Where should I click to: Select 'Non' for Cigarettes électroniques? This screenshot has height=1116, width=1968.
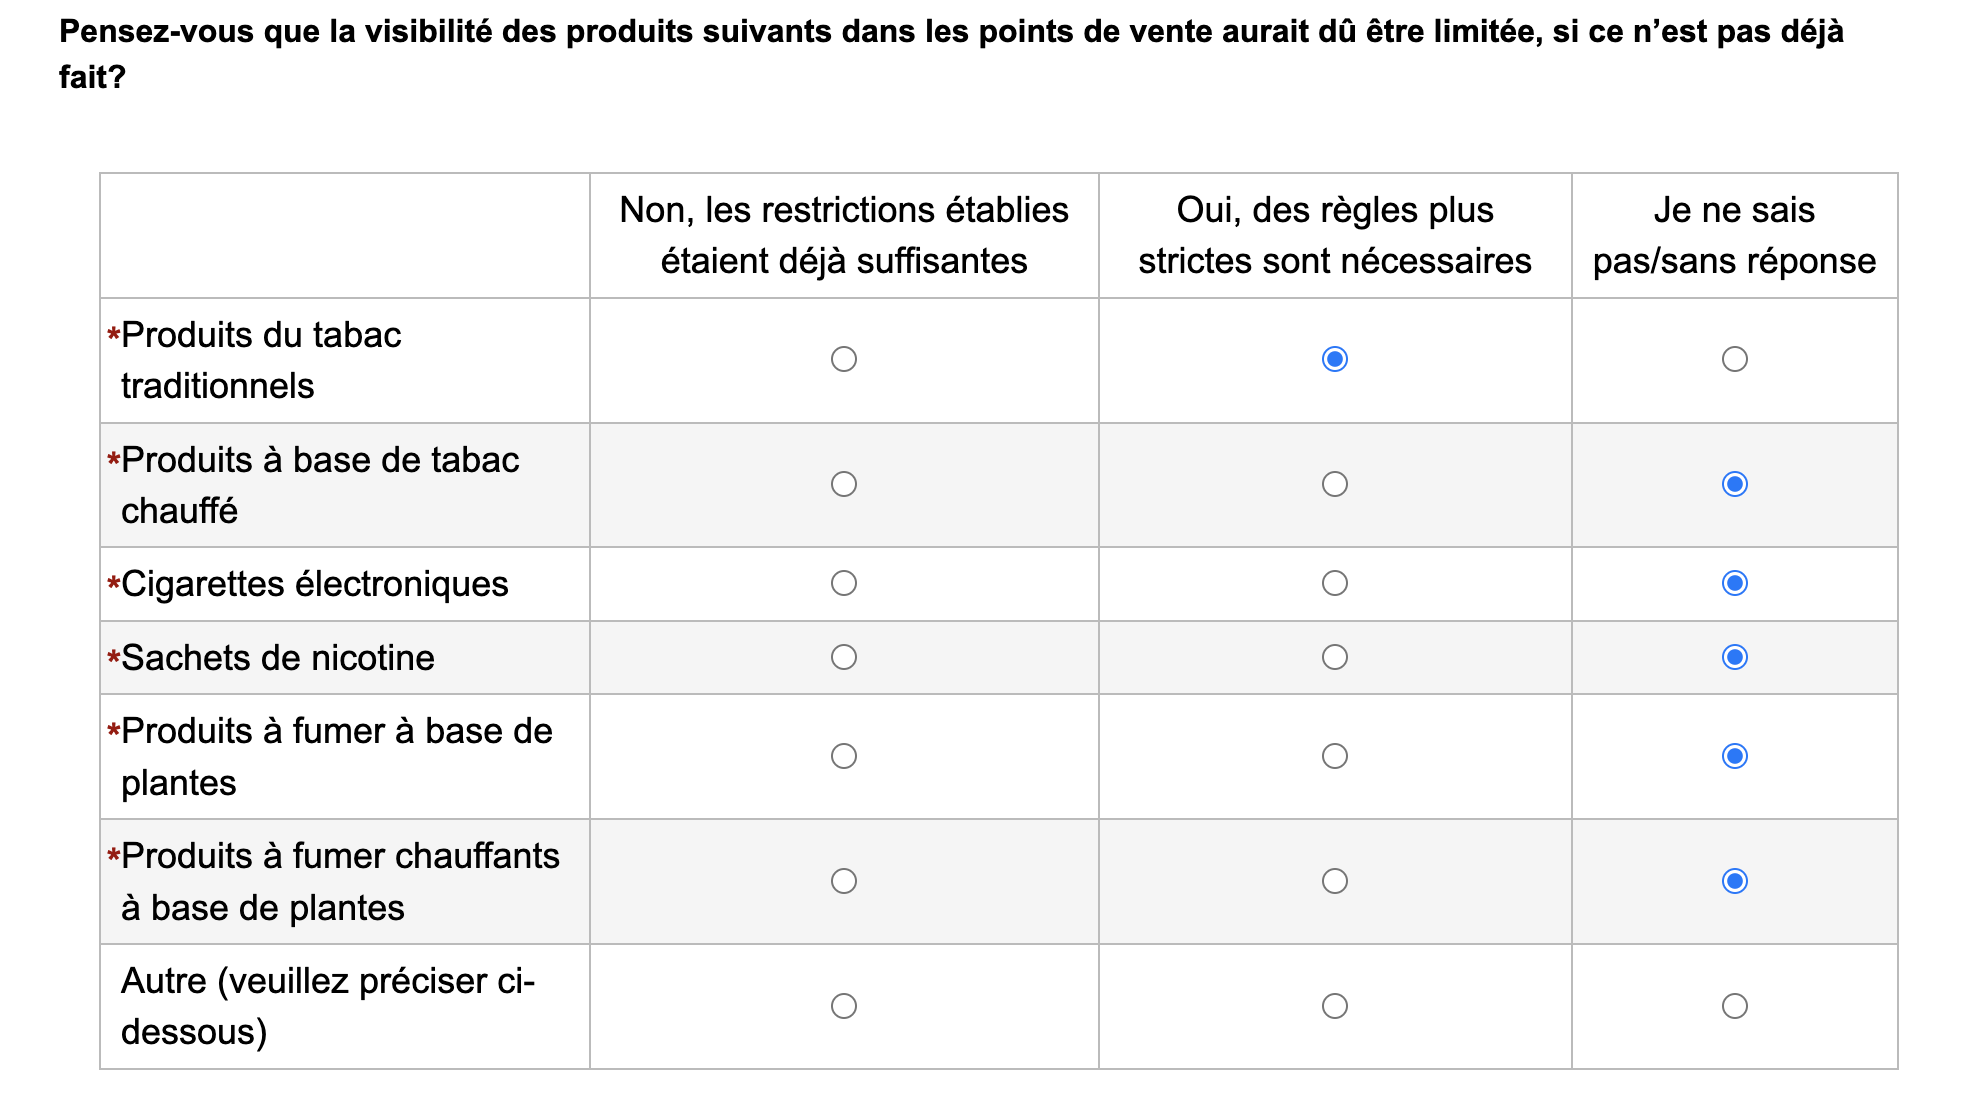click(x=844, y=583)
